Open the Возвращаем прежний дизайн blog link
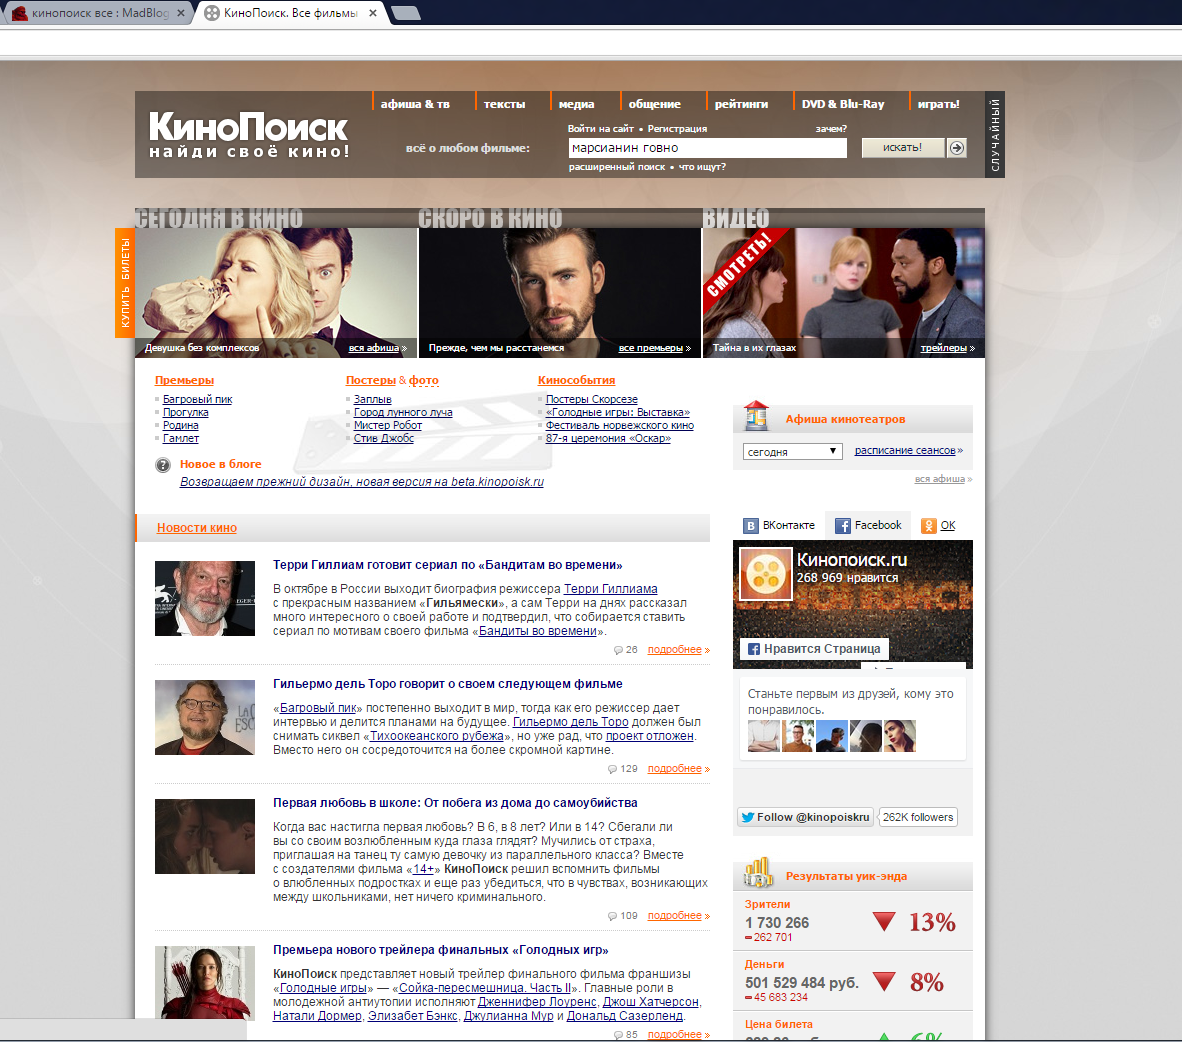1182x1042 pixels. (362, 482)
